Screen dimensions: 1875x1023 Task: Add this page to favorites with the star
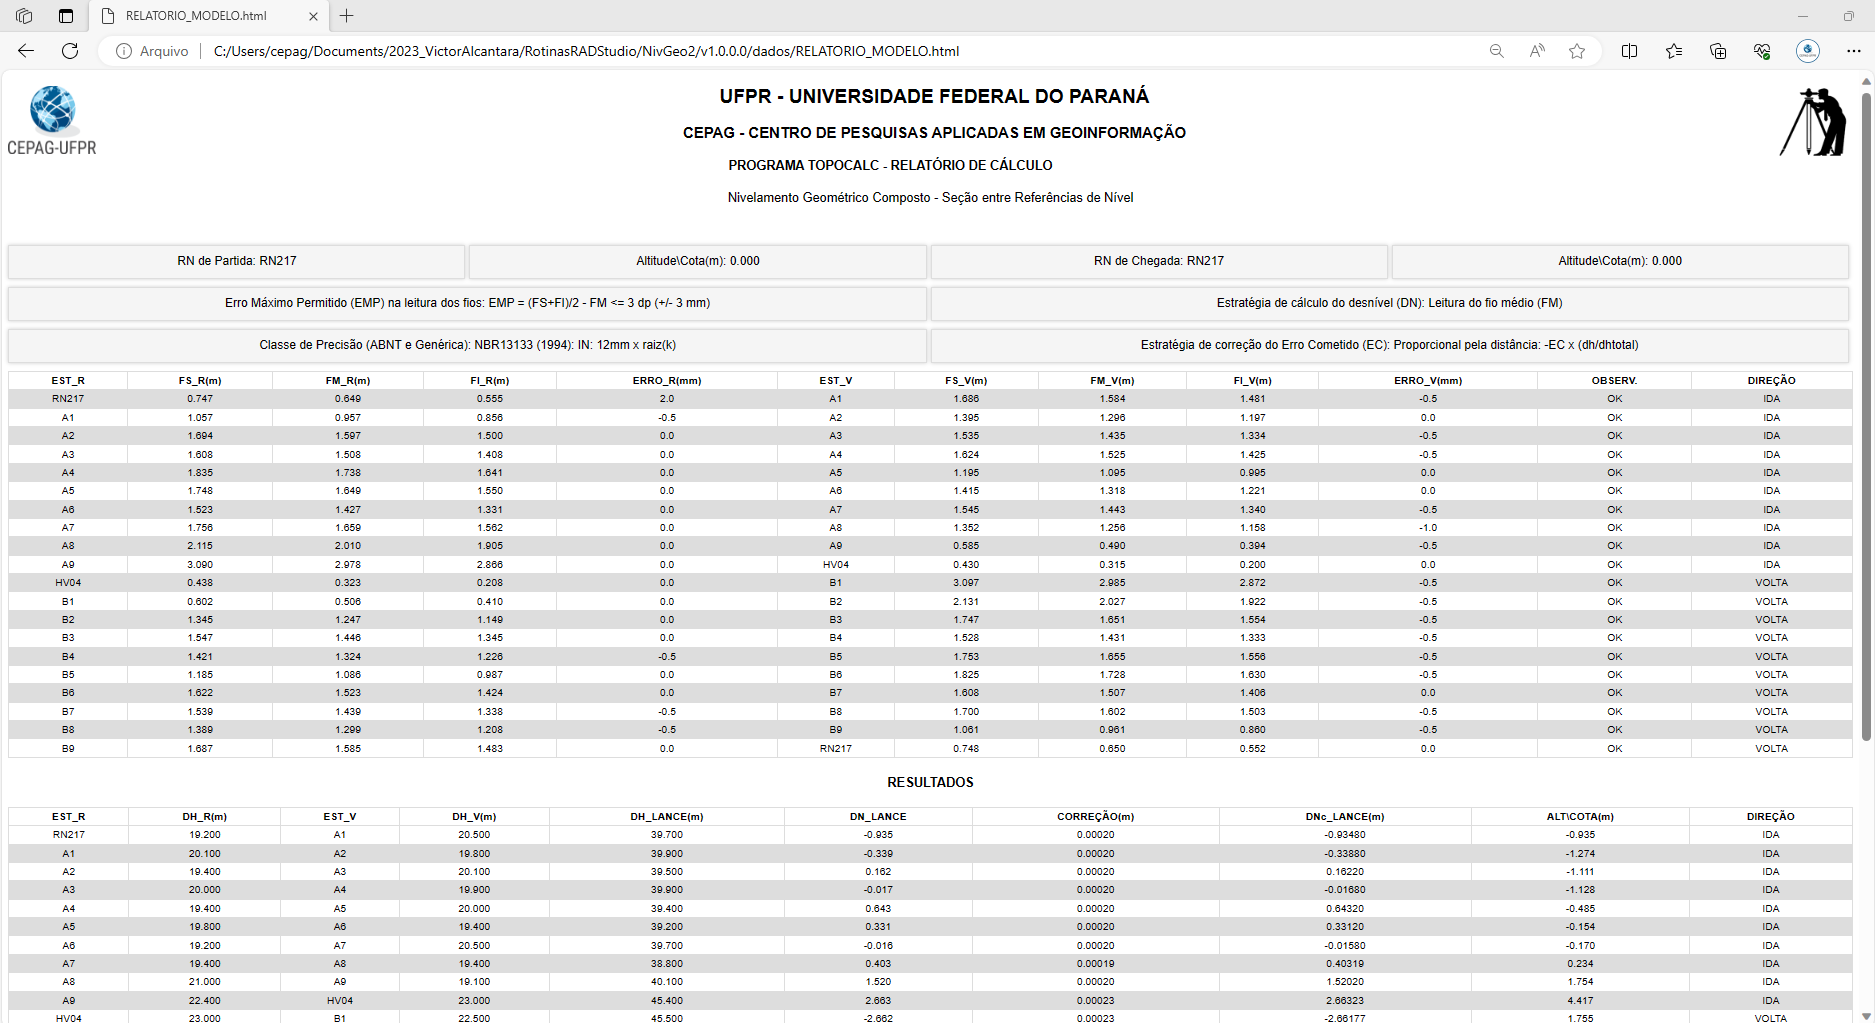[x=1577, y=51]
